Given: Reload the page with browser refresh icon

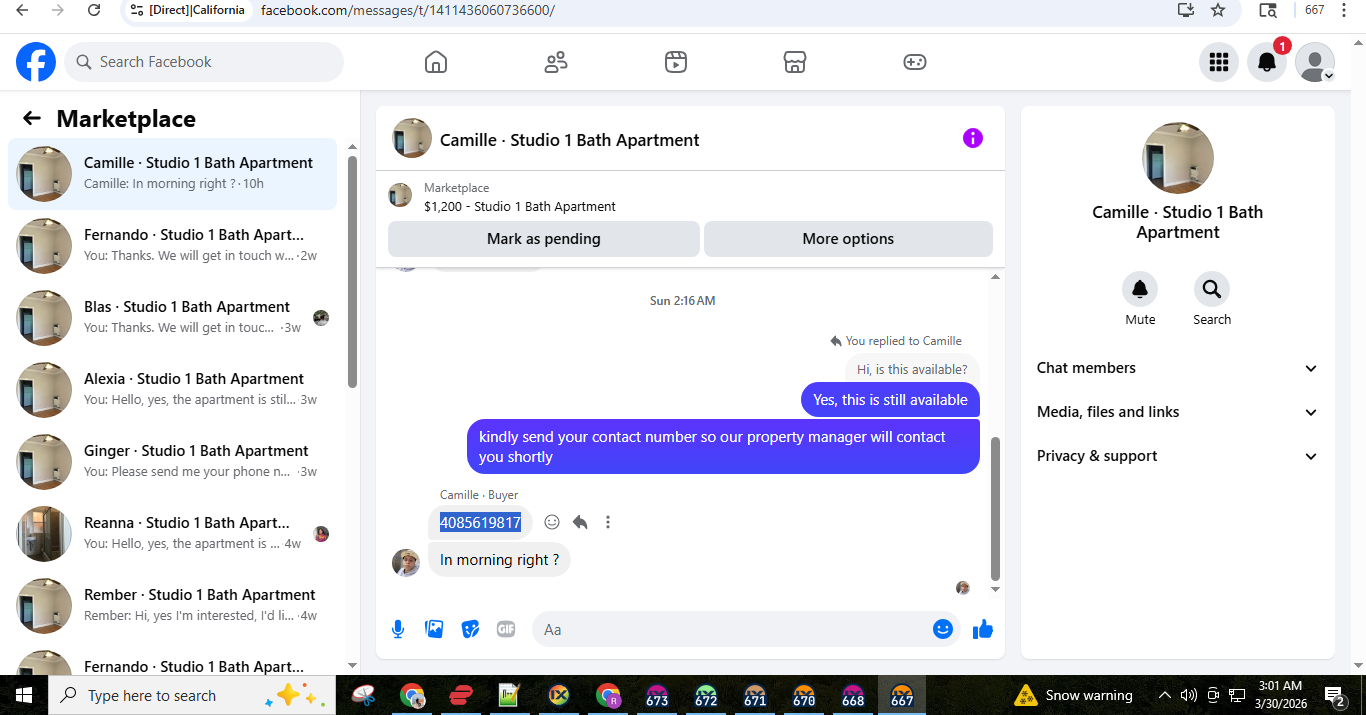Looking at the screenshot, I should (94, 10).
